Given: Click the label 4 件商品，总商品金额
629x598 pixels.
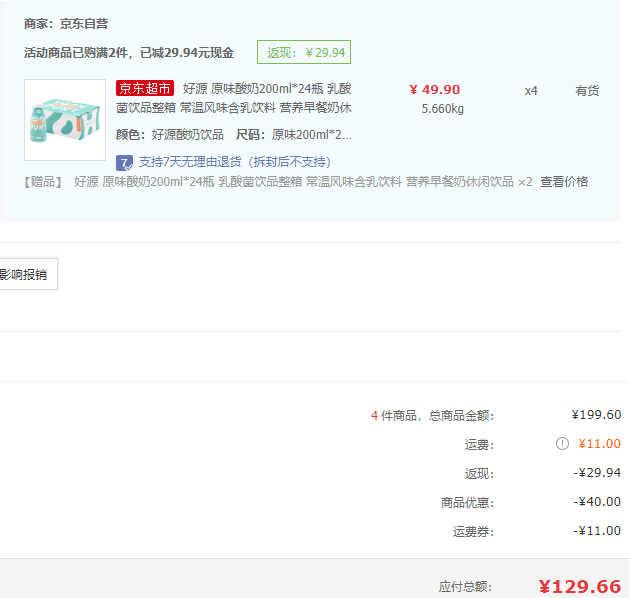Looking at the screenshot, I should [x=432, y=416].
